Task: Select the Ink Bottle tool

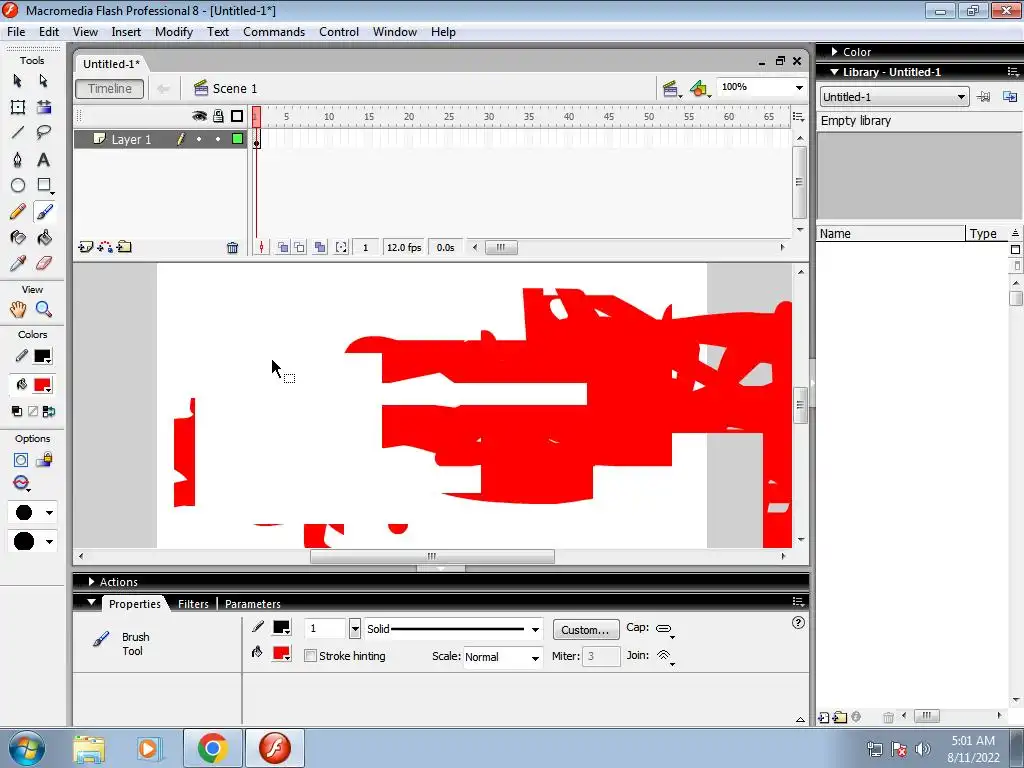Action: 18,238
